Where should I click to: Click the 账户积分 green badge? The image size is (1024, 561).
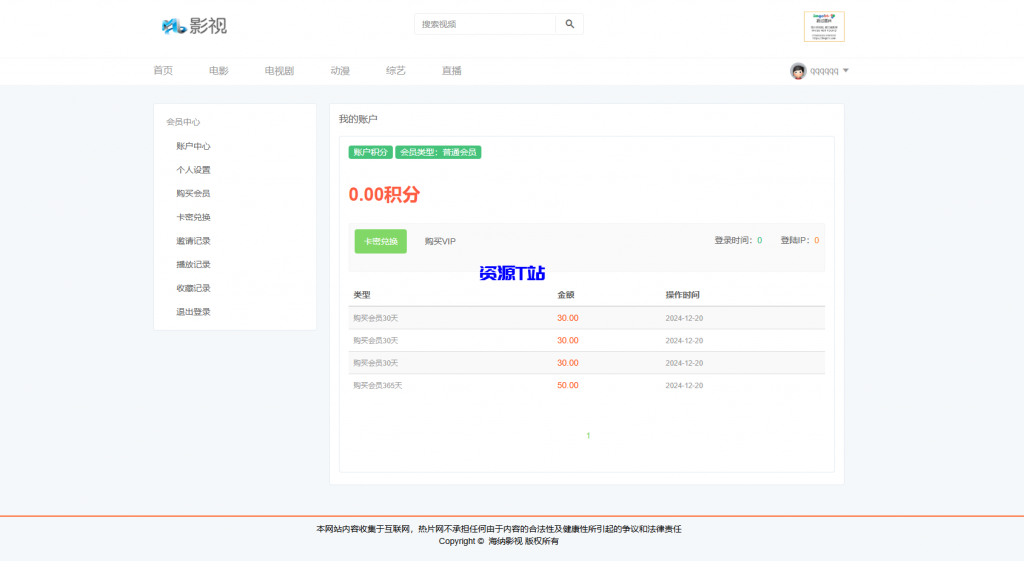[x=370, y=152]
